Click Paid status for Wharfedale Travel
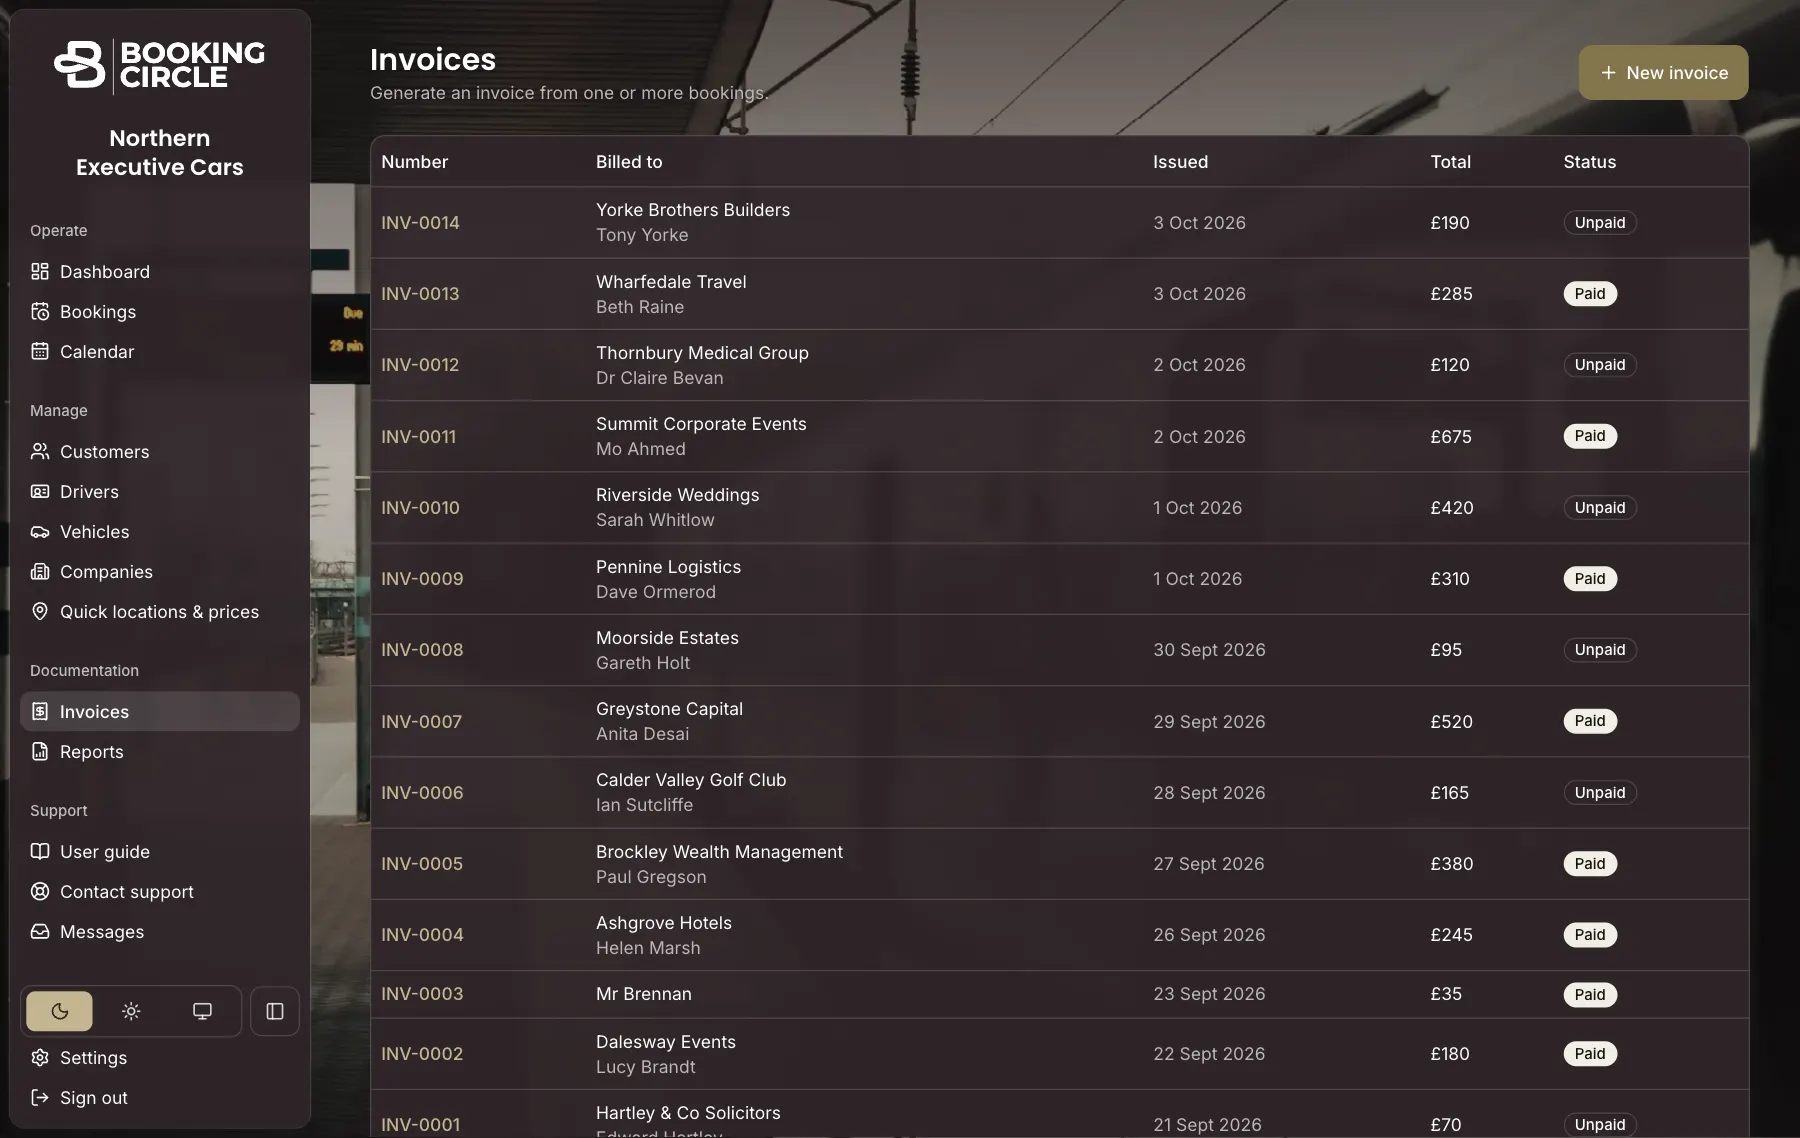The image size is (1800, 1138). (1590, 293)
